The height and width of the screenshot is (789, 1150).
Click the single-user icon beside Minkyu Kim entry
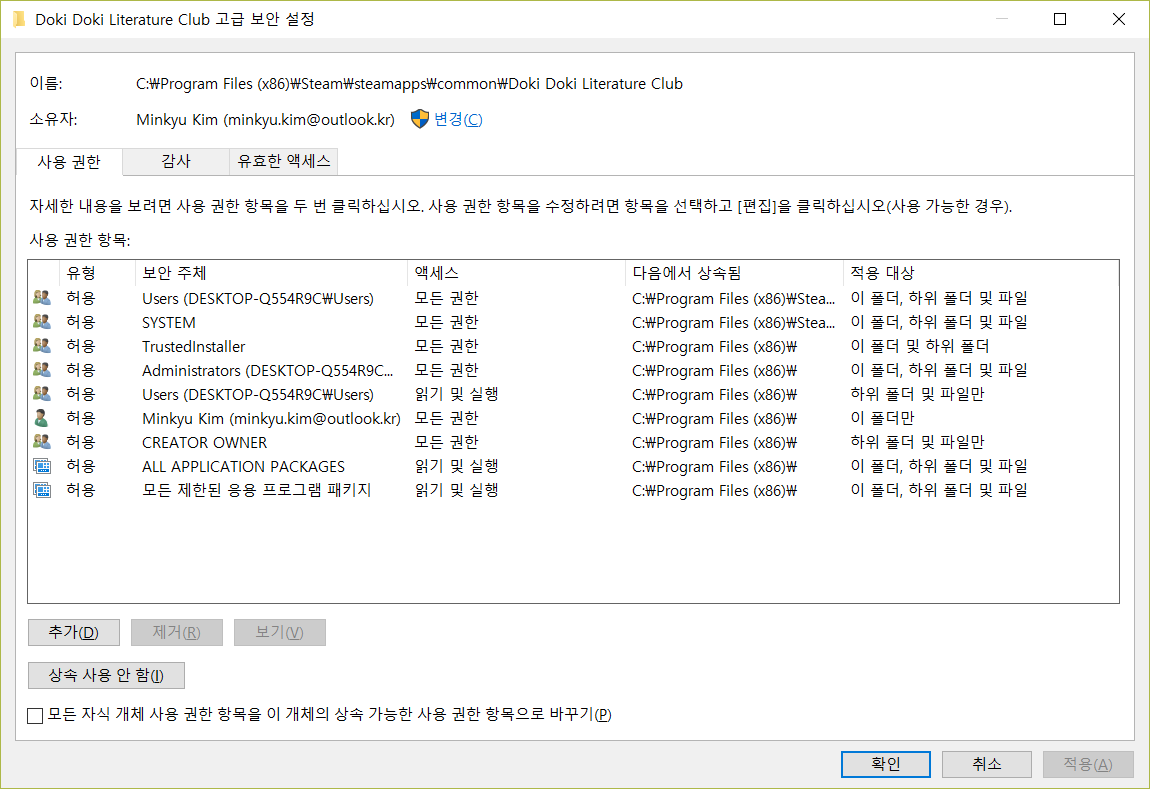click(x=41, y=418)
